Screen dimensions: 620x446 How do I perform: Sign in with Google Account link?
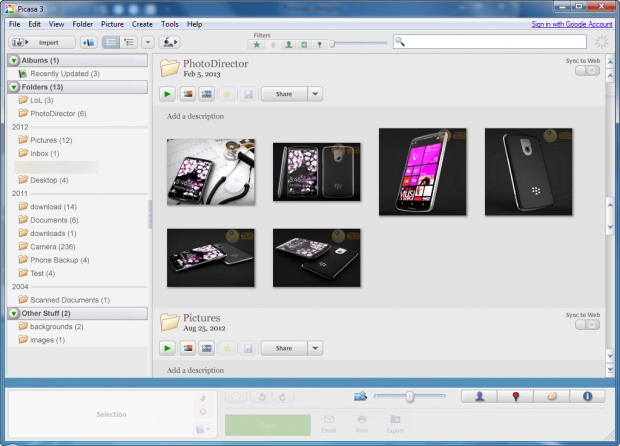(571, 24)
